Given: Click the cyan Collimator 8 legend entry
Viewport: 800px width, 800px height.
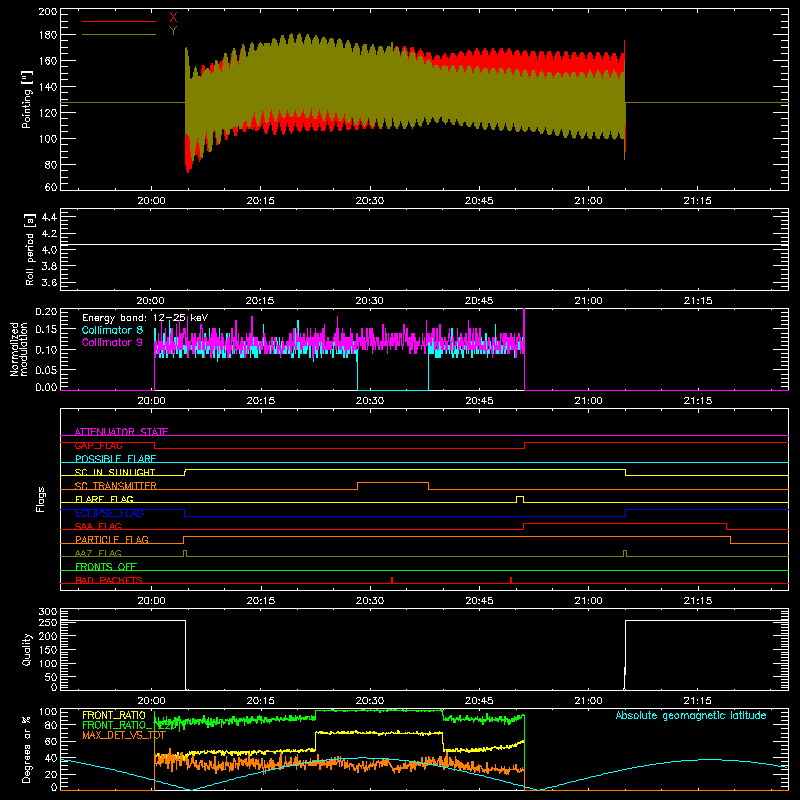Looking at the screenshot, I should (x=112, y=330).
